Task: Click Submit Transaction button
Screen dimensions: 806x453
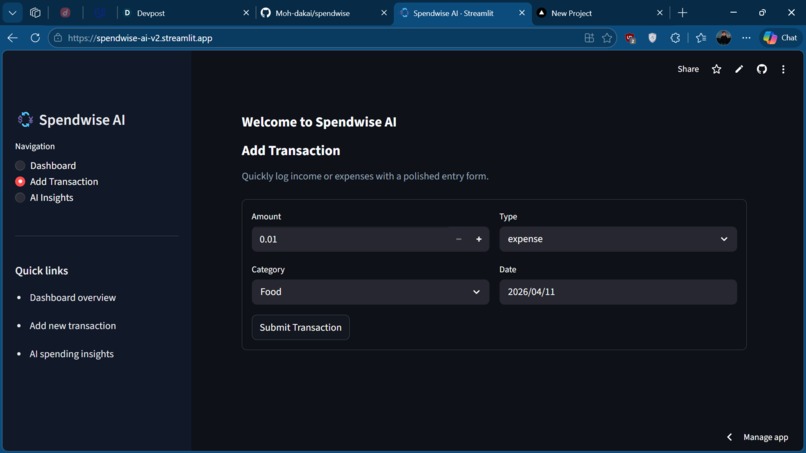Action: 301,327
